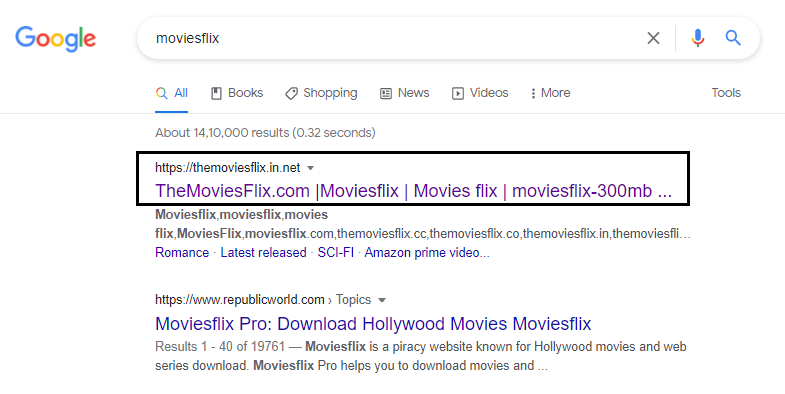Screen dimensions: 785x394
Task: Clear the search box with X
Action: (x=653, y=38)
